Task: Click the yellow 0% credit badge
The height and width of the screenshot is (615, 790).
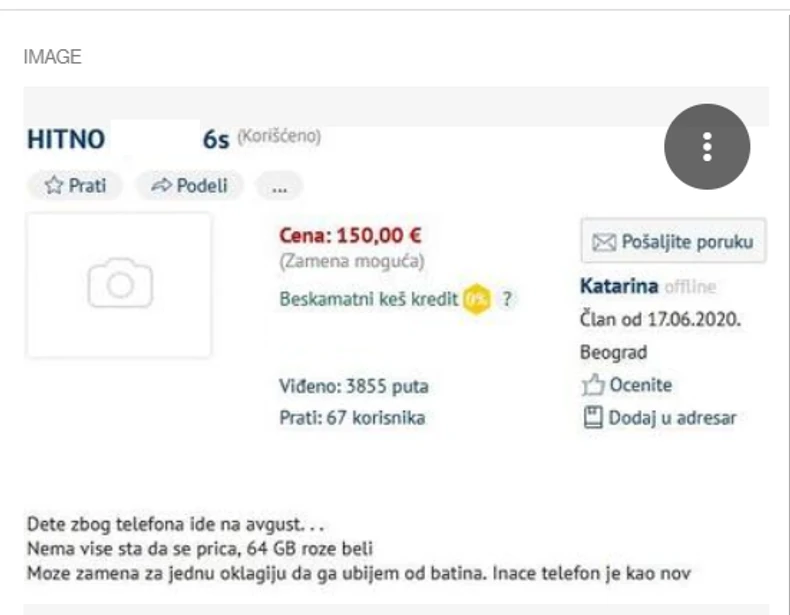Action: point(475,299)
